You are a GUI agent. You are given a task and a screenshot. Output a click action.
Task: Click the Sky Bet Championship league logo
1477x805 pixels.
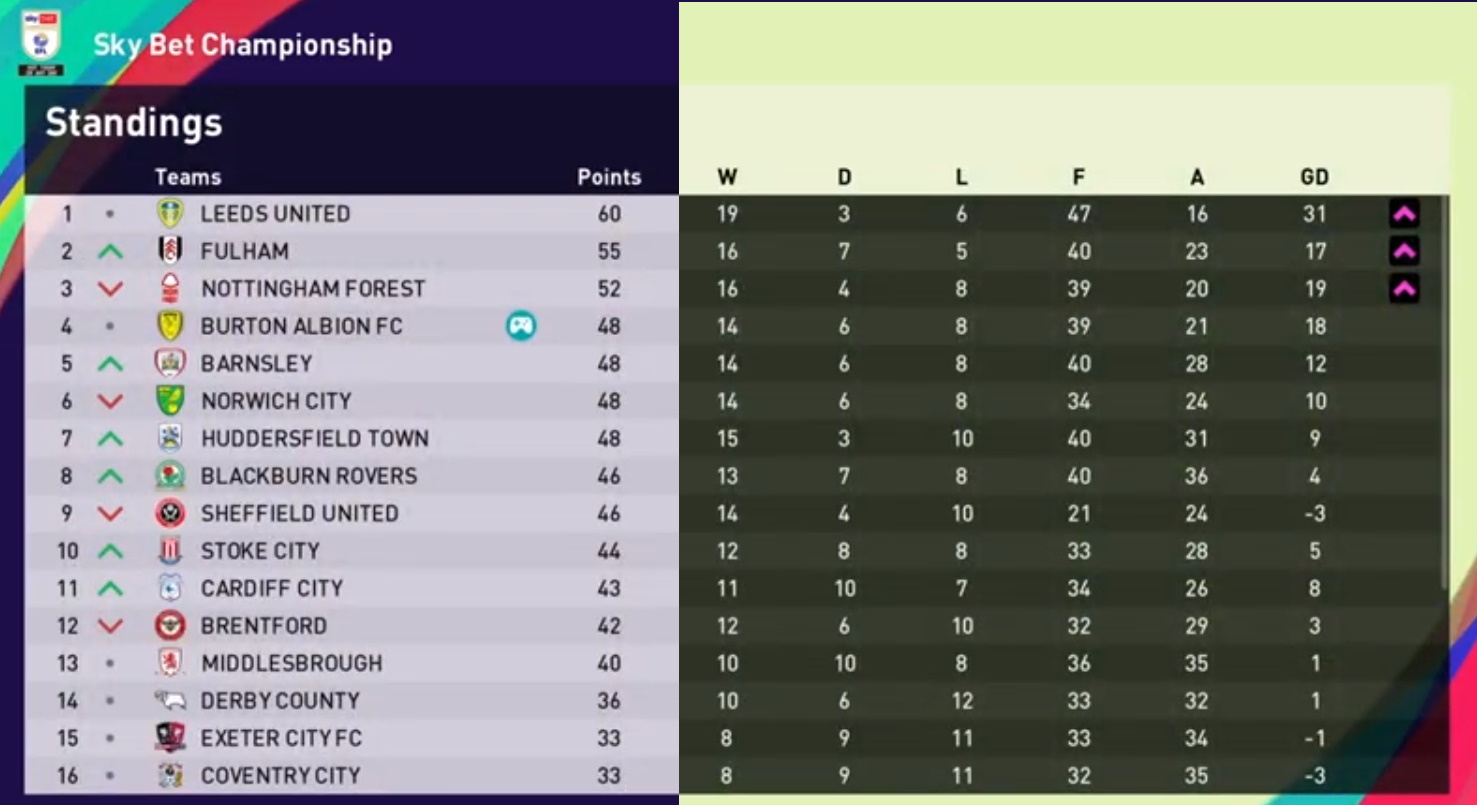coord(41,43)
